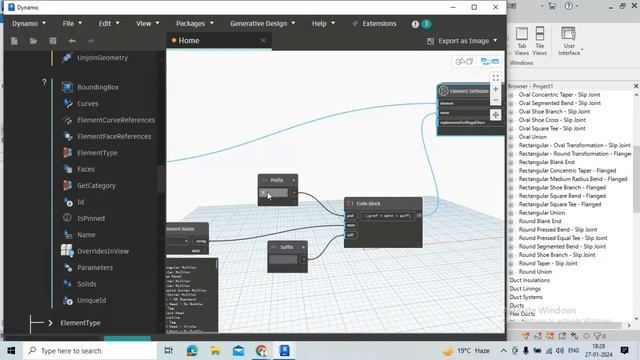Open the Help menu
640x360 pixels.
coord(323,24)
